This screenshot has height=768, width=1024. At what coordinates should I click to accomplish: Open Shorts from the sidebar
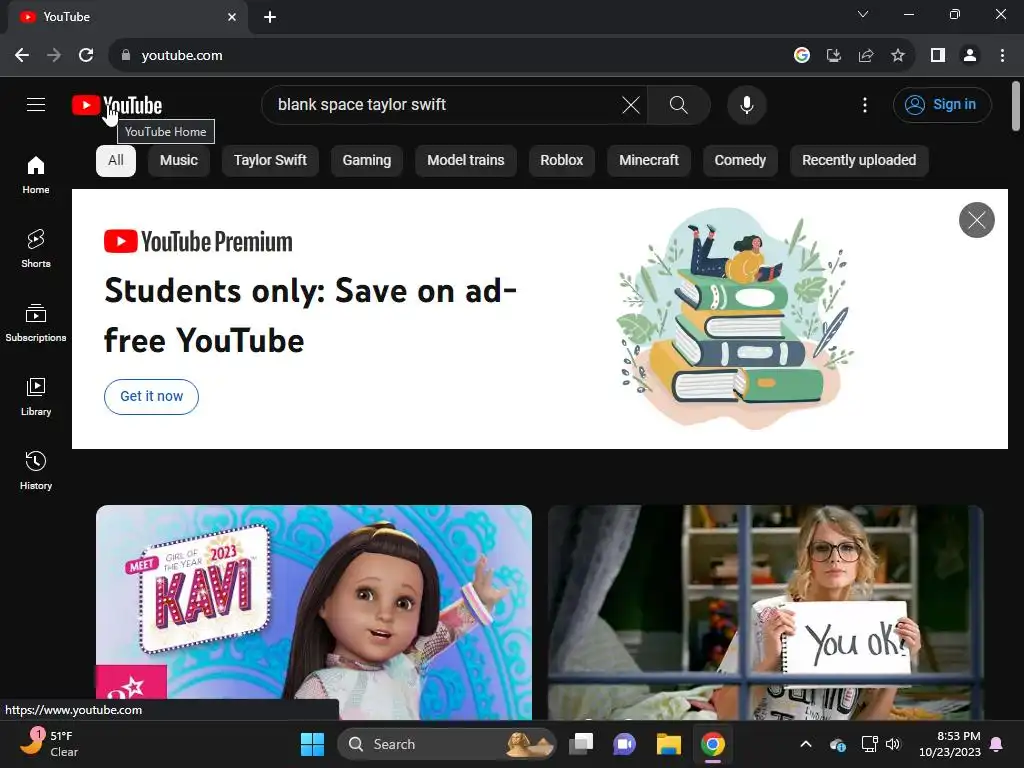(36, 249)
